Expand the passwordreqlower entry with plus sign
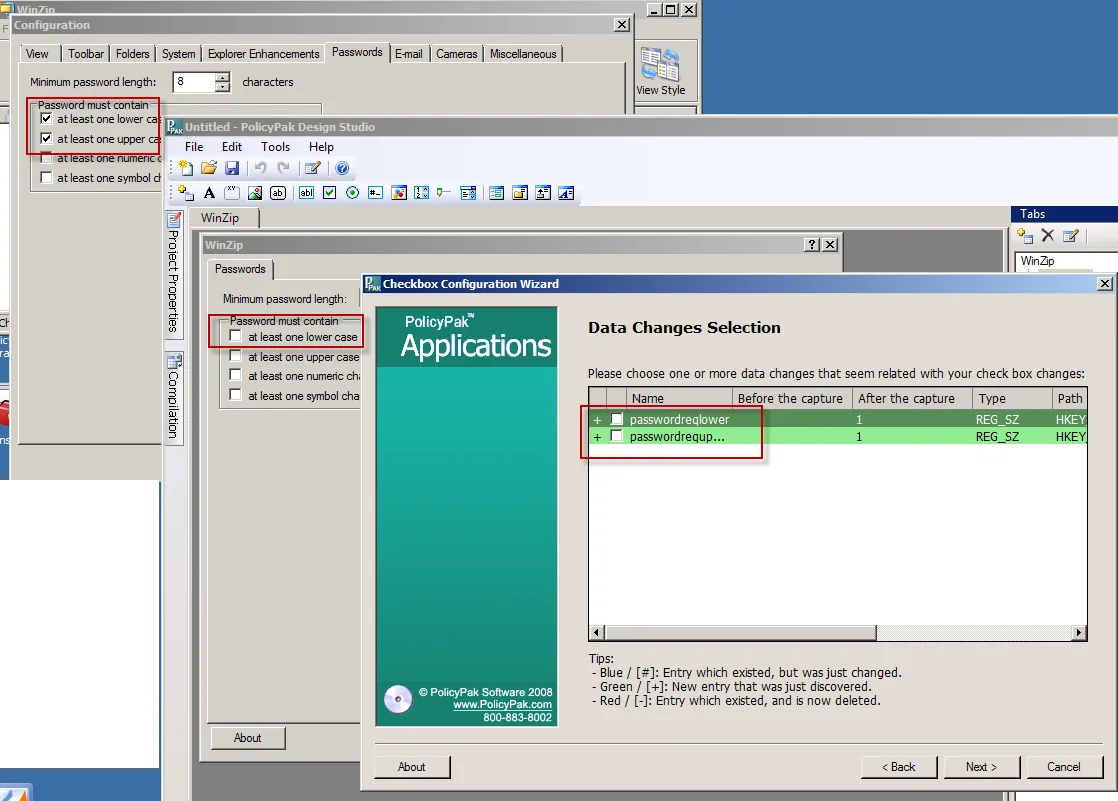Viewport: 1118px width, 801px height. coord(598,420)
